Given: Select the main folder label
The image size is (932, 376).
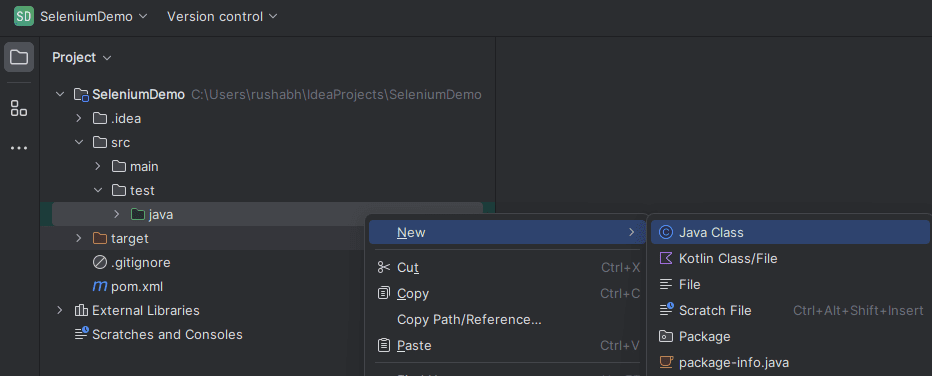Looking at the screenshot, I should [x=144, y=166].
